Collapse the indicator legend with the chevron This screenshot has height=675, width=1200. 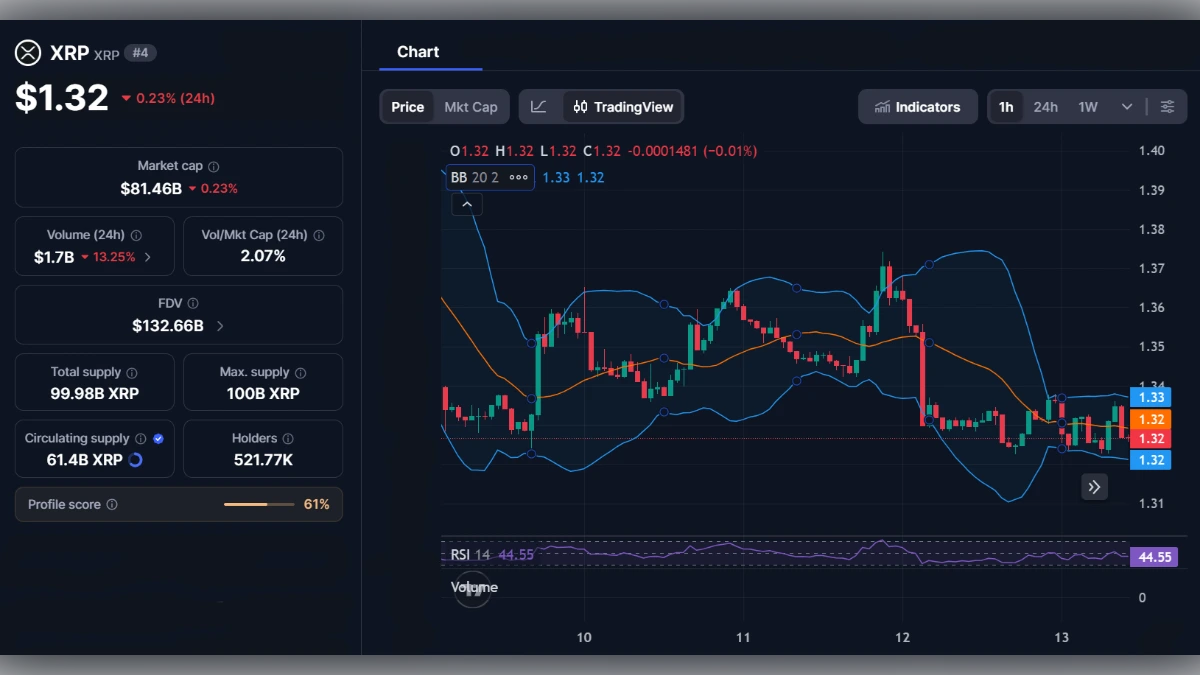(x=467, y=203)
